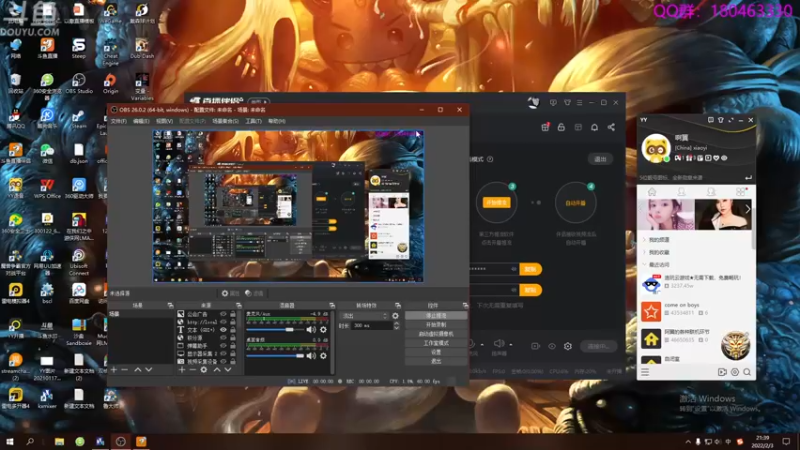Toggle lock on 文本 (GDI+) source

tap(233, 330)
